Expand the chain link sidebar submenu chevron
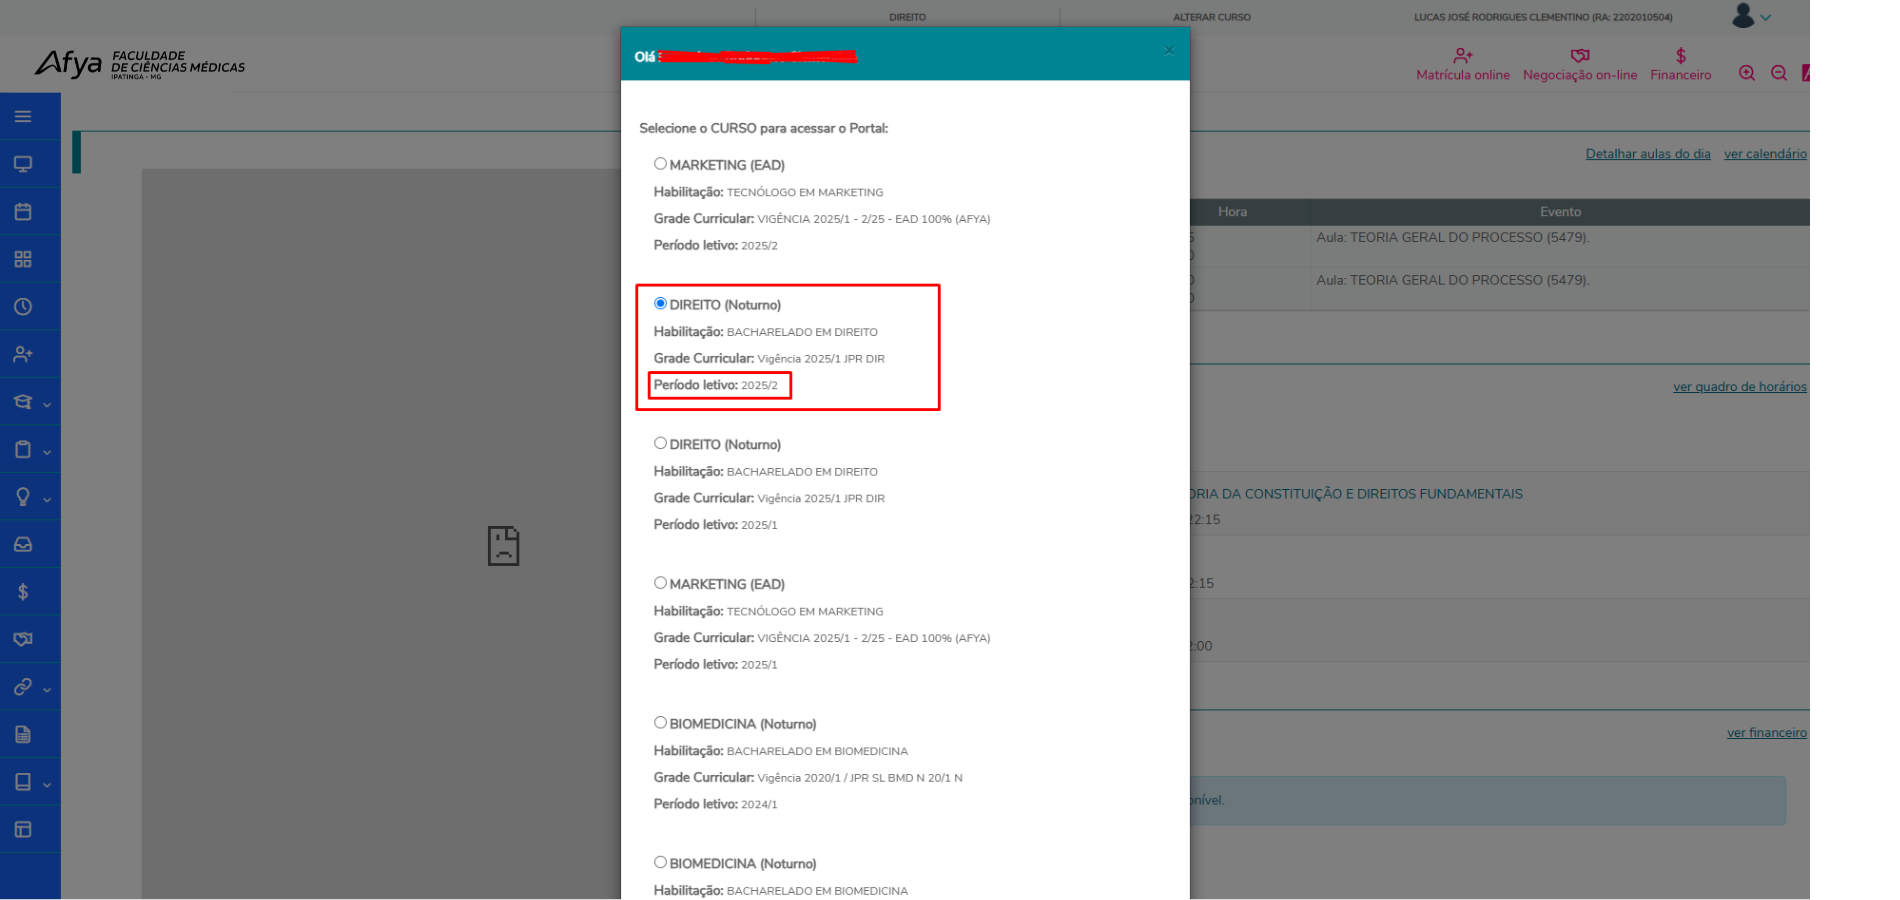Screen dimensions: 1900x900 (x=47, y=690)
